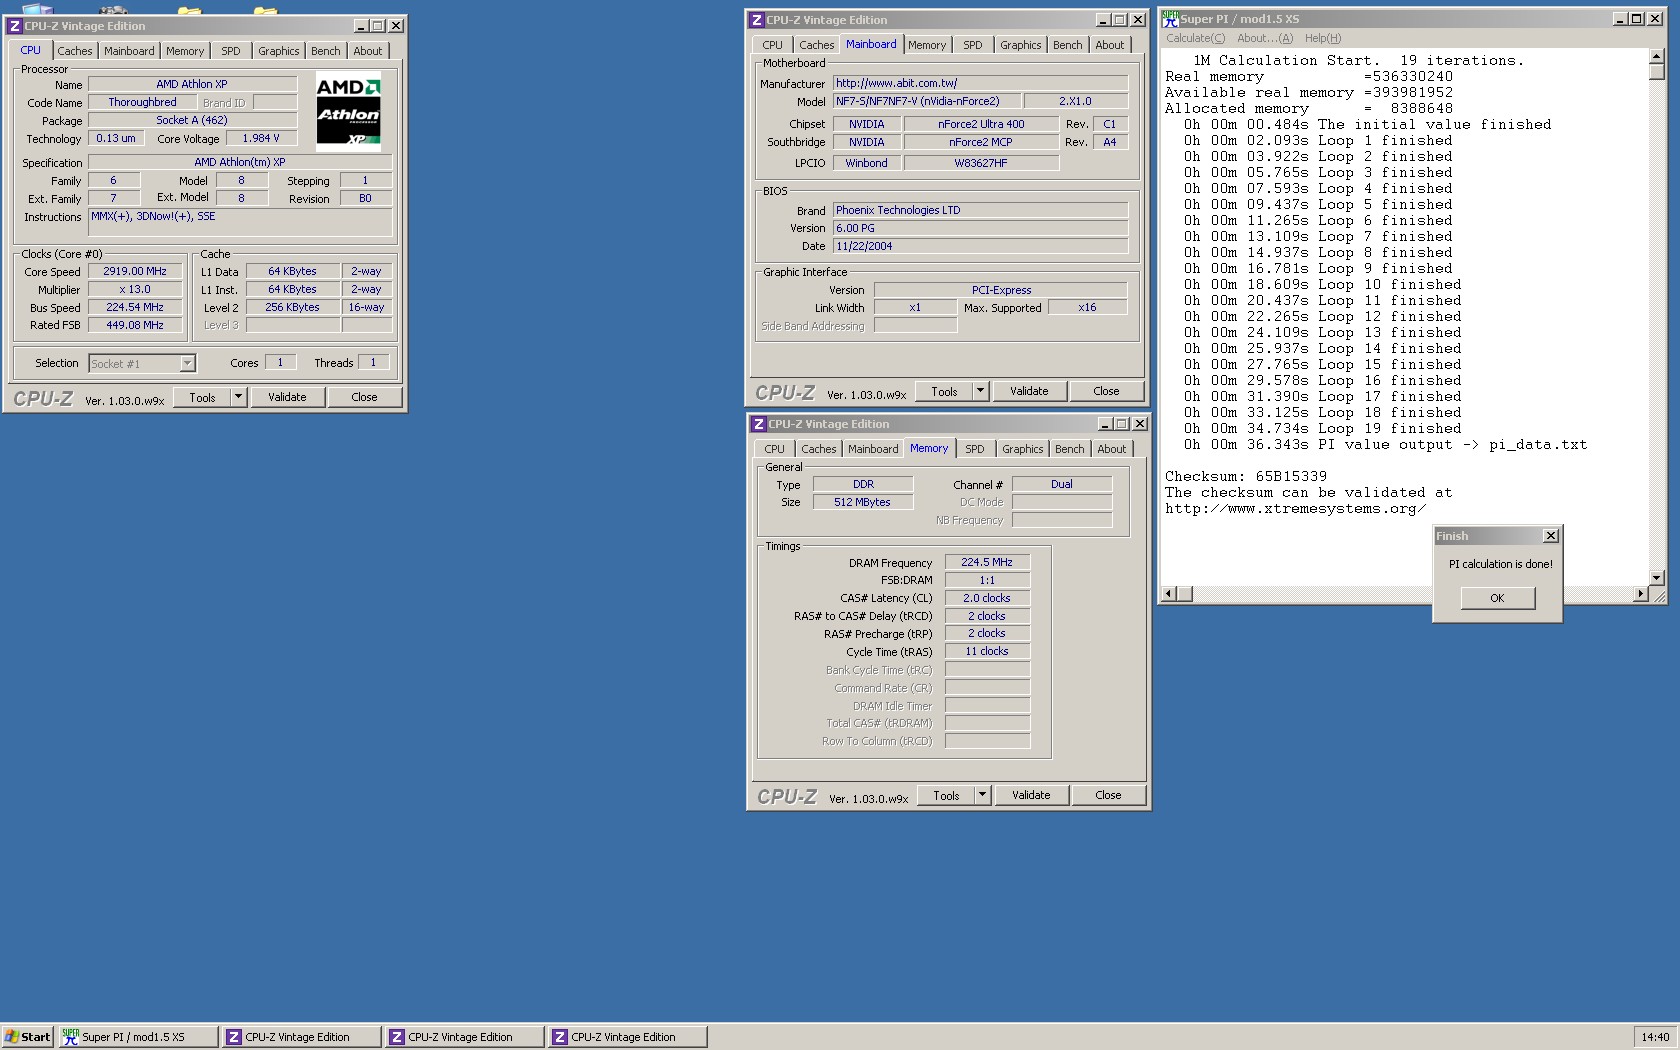Open Tools dropdown arrow in the Memory window
The image size is (1680, 1050).
(x=982, y=795)
